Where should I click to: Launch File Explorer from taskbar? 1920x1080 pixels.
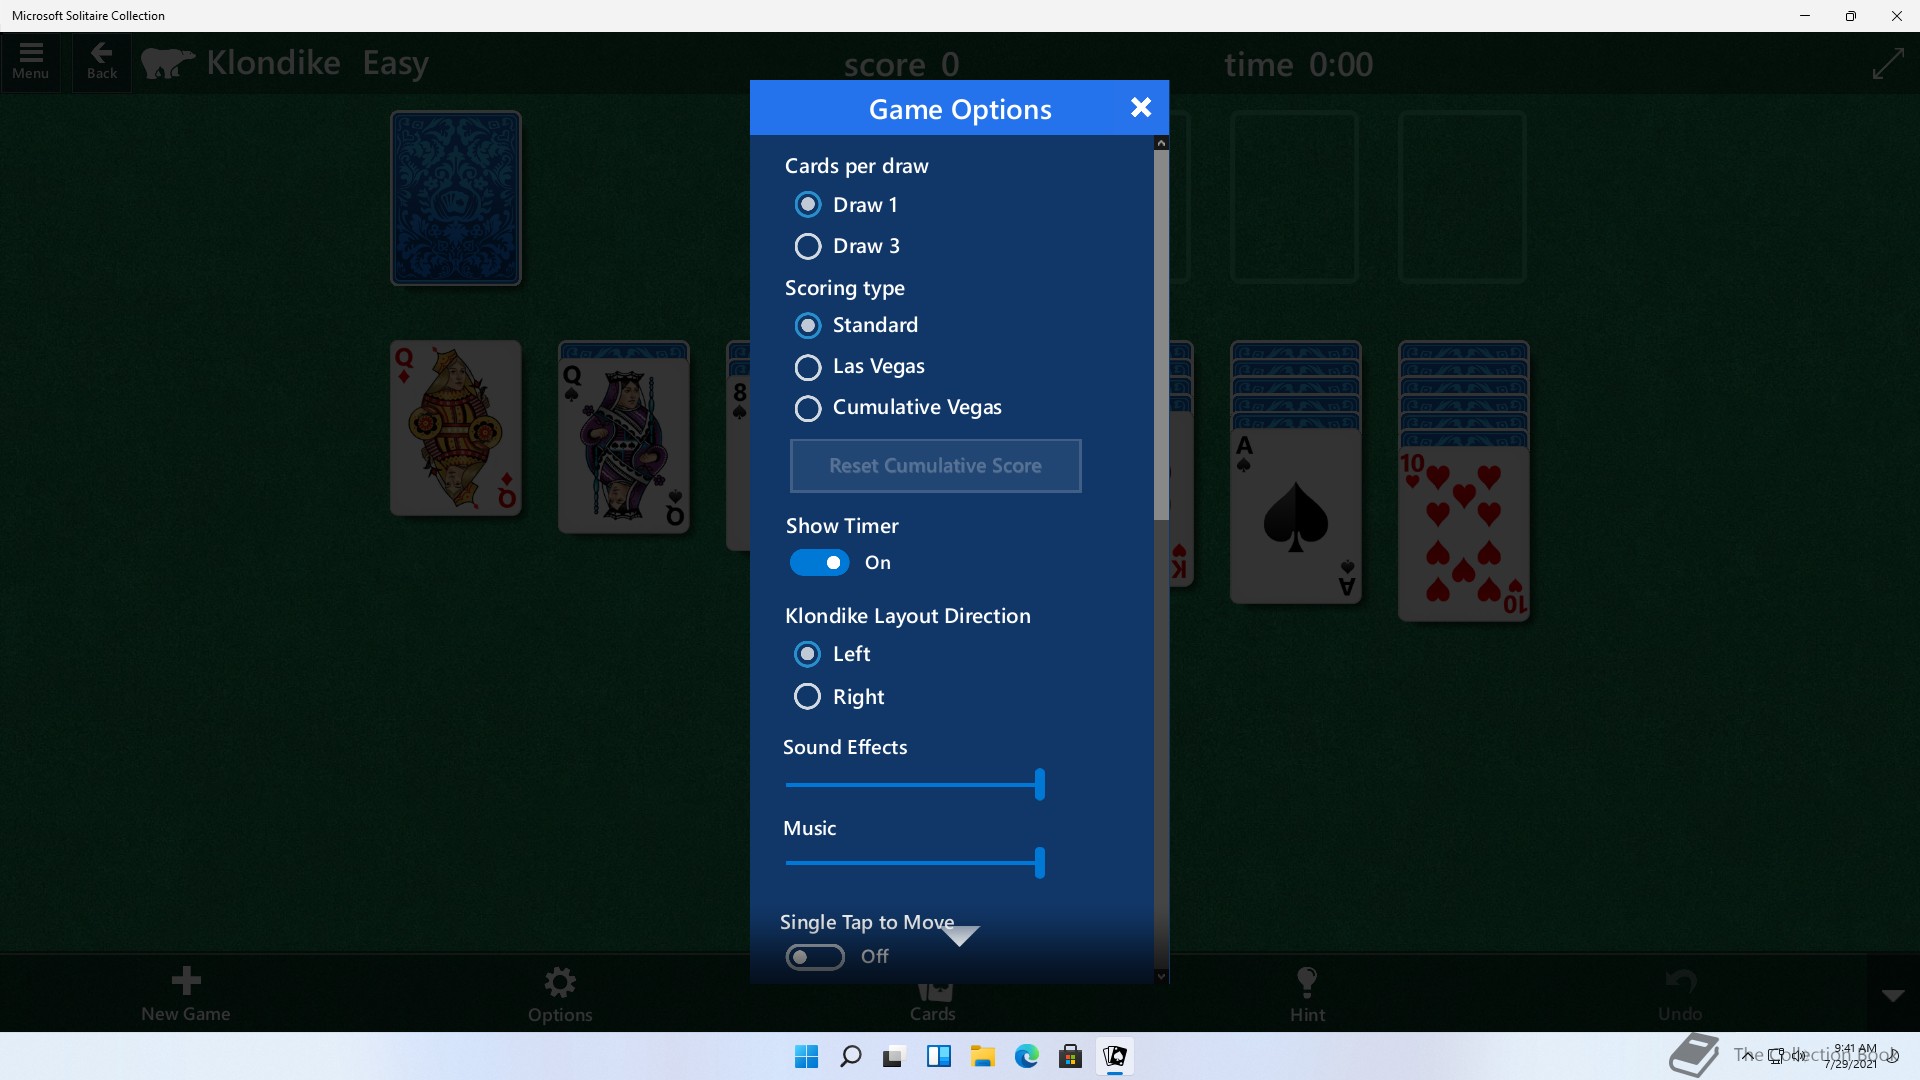click(x=983, y=1056)
